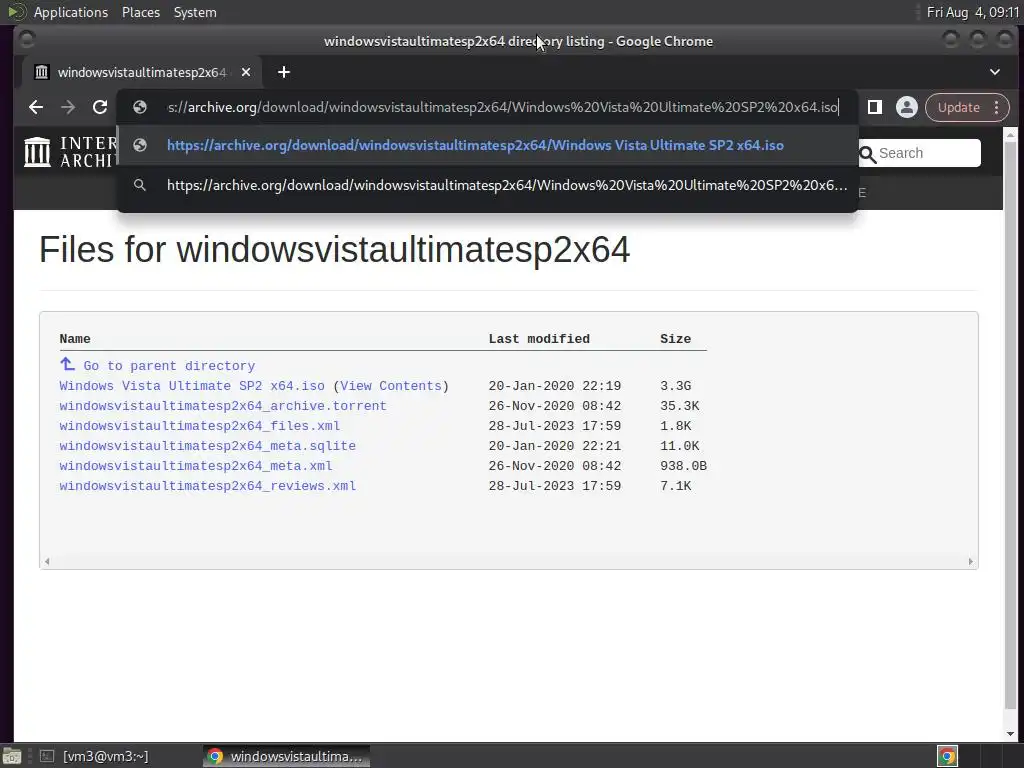This screenshot has width=1024, height=768.
Task: Click the 7.1K size value
Action: click(x=675, y=486)
